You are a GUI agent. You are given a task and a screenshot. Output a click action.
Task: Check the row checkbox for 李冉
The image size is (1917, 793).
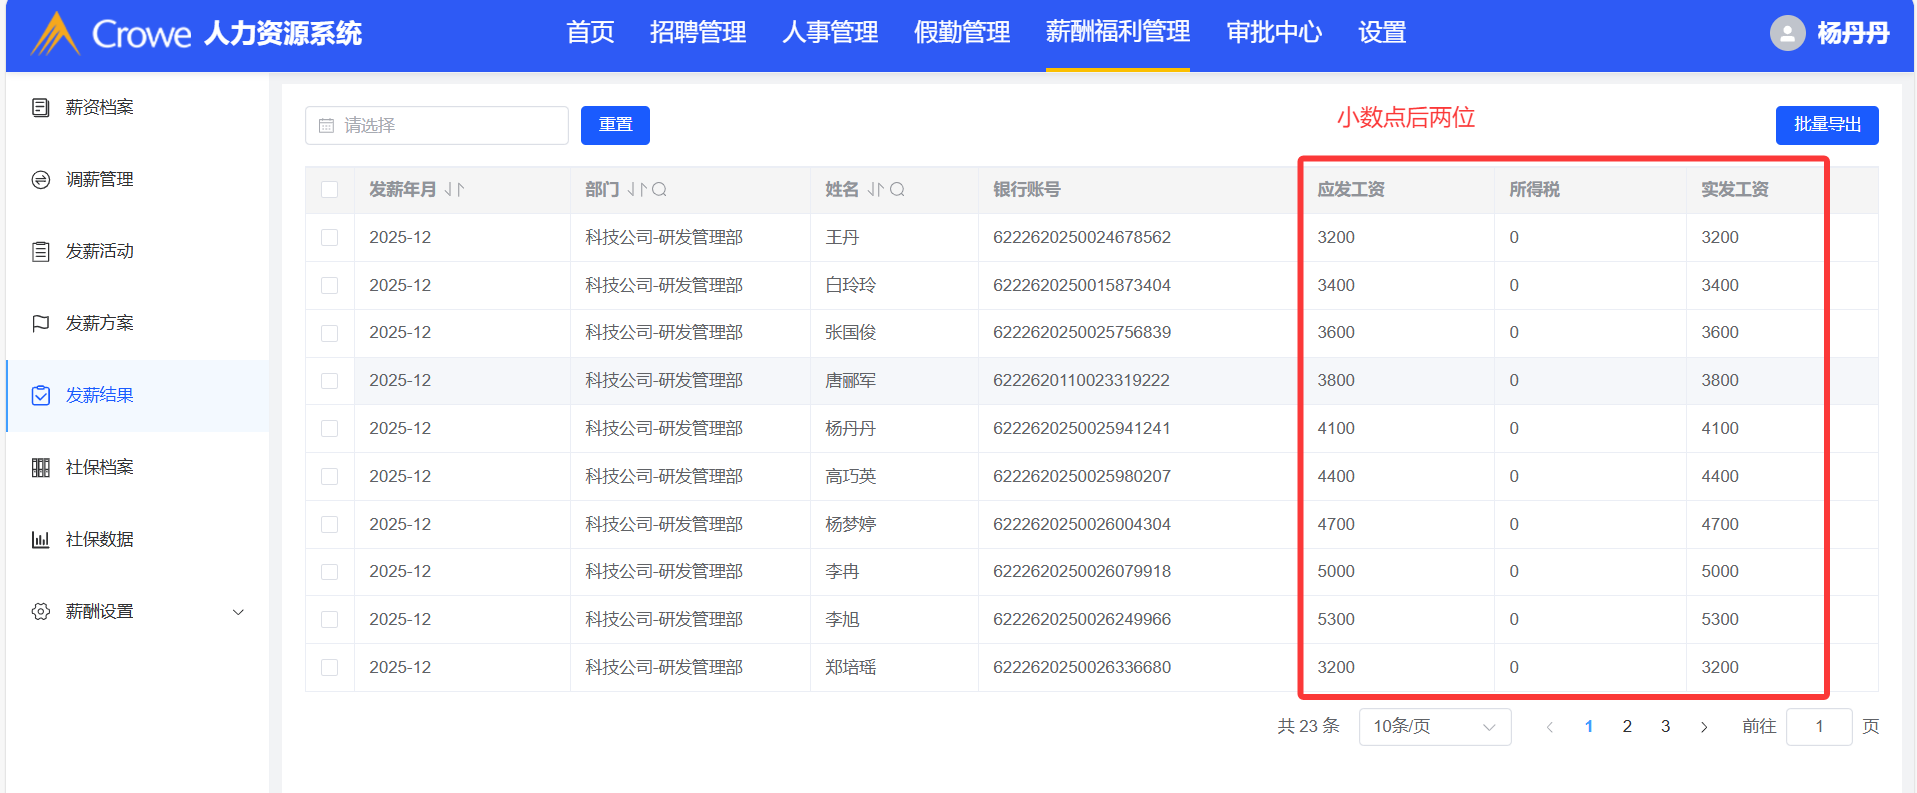[329, 572]
